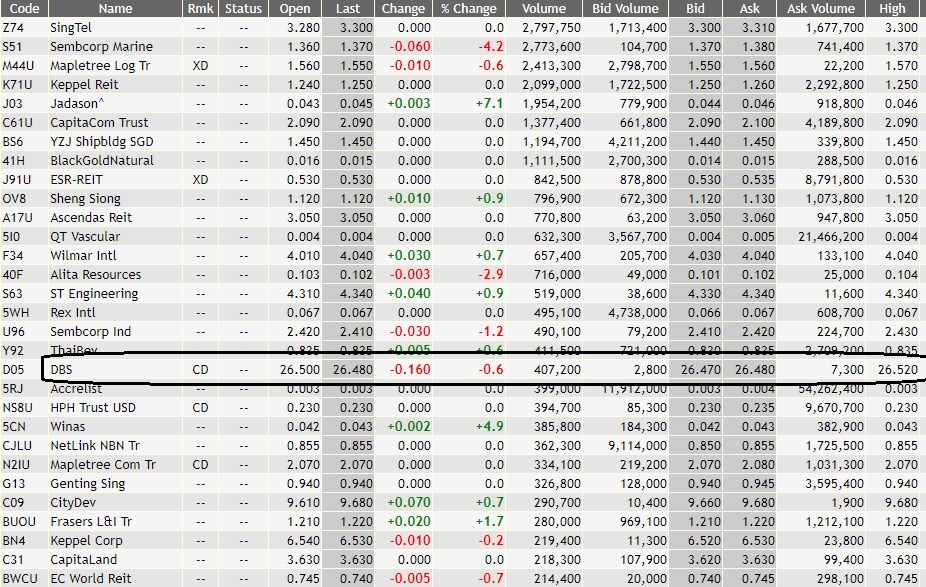
Task: Sort by the % Change column header
Action: click(469, 8)
